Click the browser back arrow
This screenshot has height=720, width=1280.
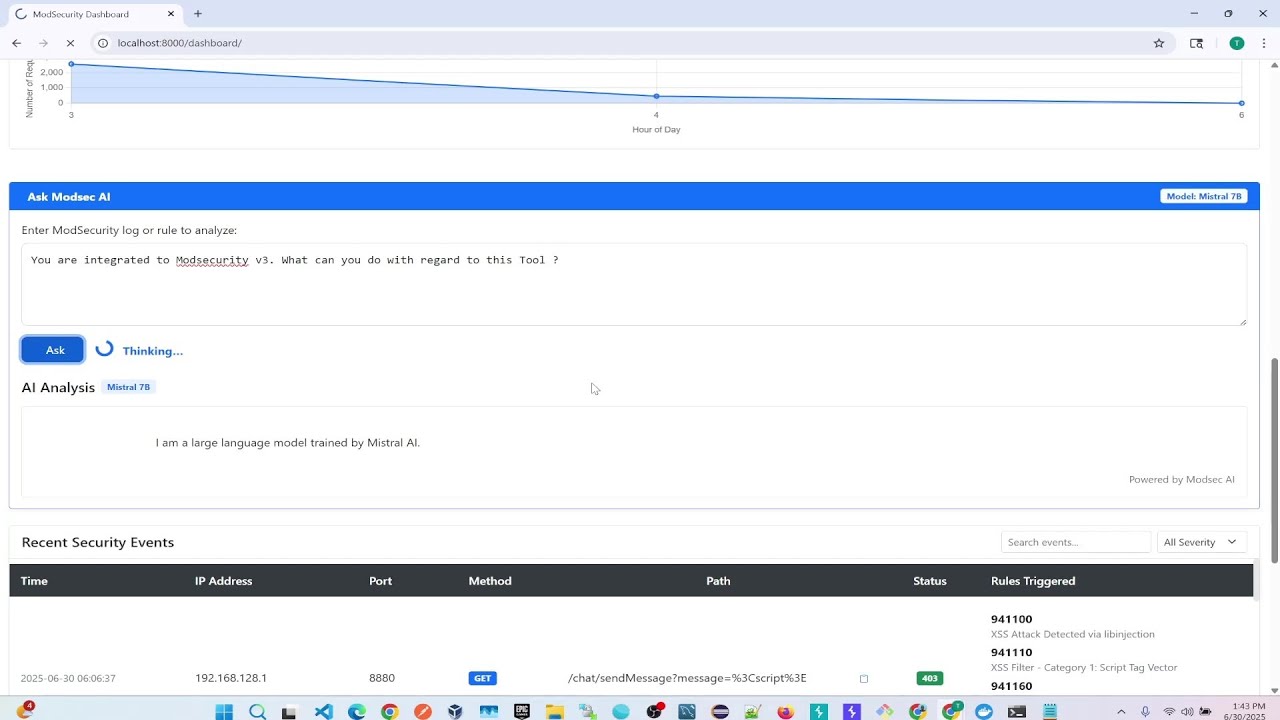pos(16,43)
